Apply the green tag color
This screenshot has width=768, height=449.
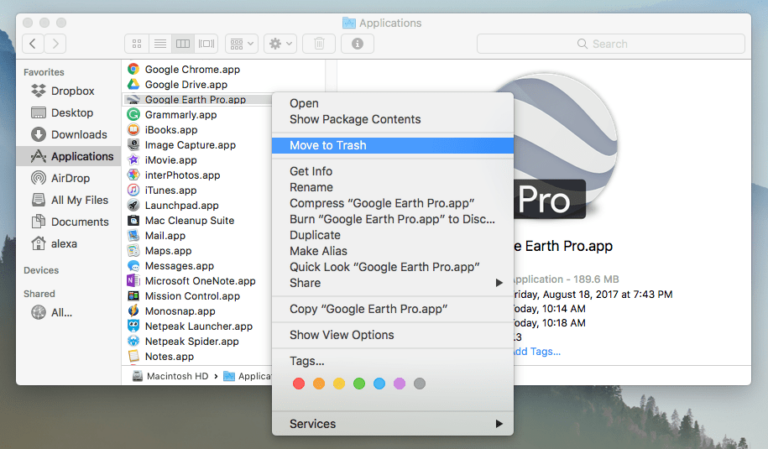(359, 383)
